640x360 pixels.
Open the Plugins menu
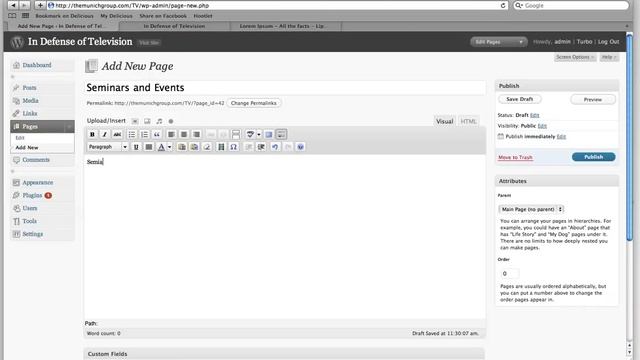[x=32, y=196]
